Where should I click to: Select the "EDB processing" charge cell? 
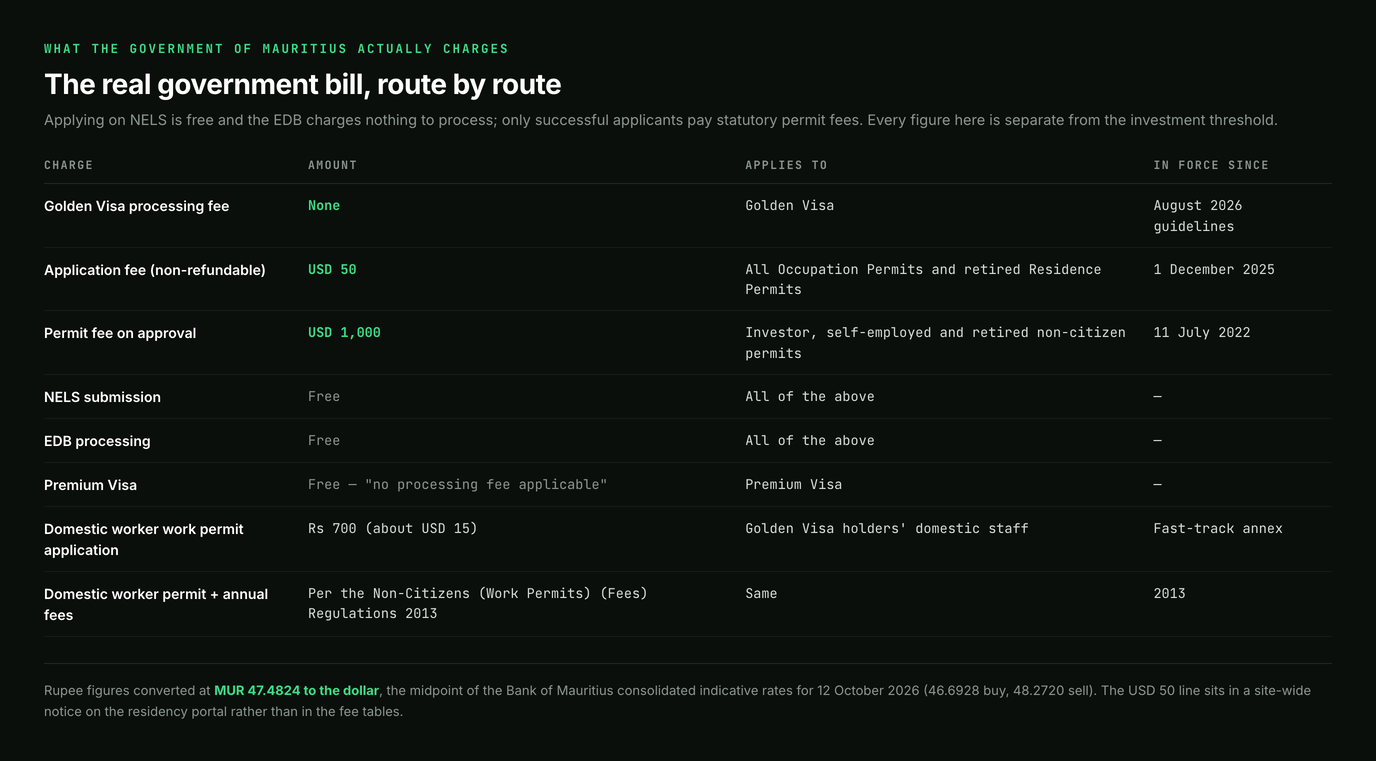[x=97, y=441]
